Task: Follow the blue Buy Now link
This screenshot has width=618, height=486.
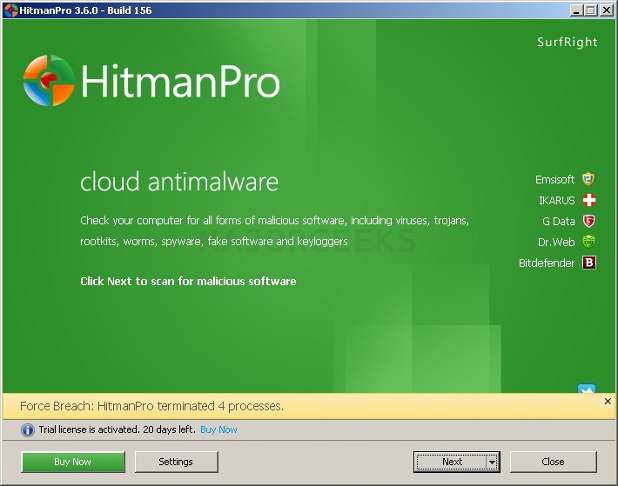Action: [x=219, y=430]
